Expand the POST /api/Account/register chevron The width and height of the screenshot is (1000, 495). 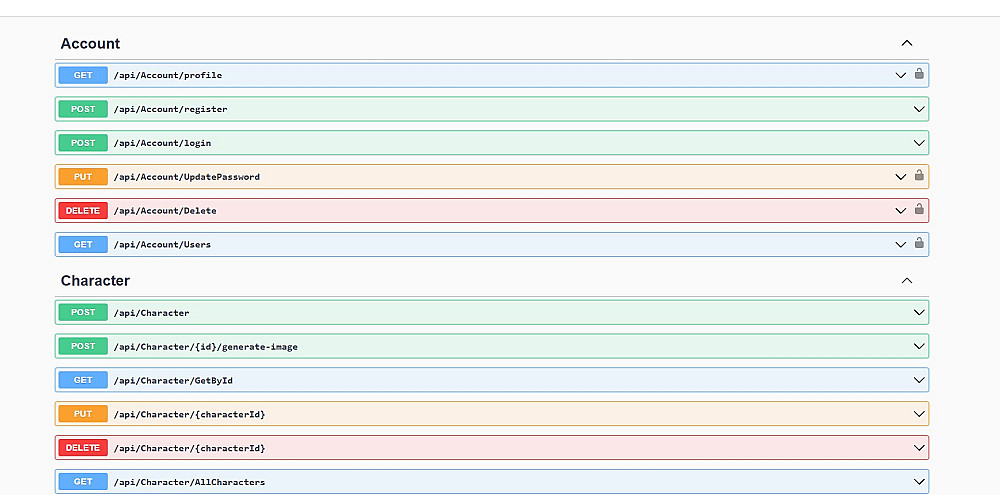[919, 109]
